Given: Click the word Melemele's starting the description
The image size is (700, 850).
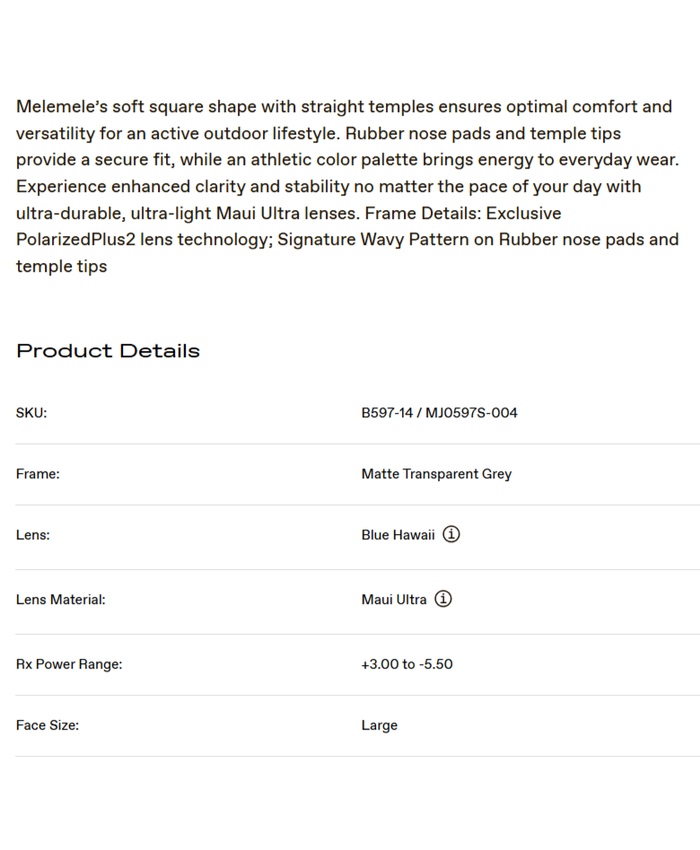Looking at the screenshot, I should (x=61, y=107).
